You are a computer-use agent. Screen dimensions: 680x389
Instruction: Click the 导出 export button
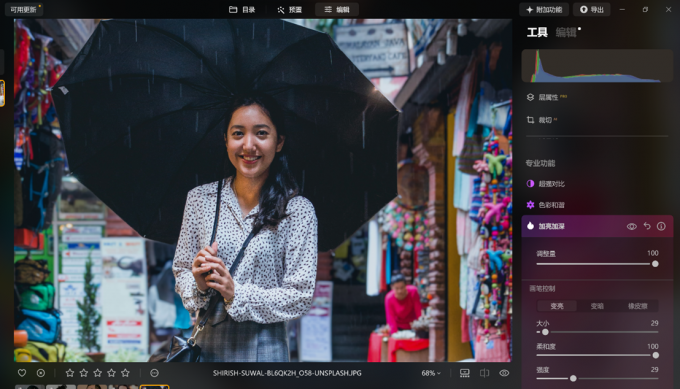pyautogui.click(x=592, y=10)
